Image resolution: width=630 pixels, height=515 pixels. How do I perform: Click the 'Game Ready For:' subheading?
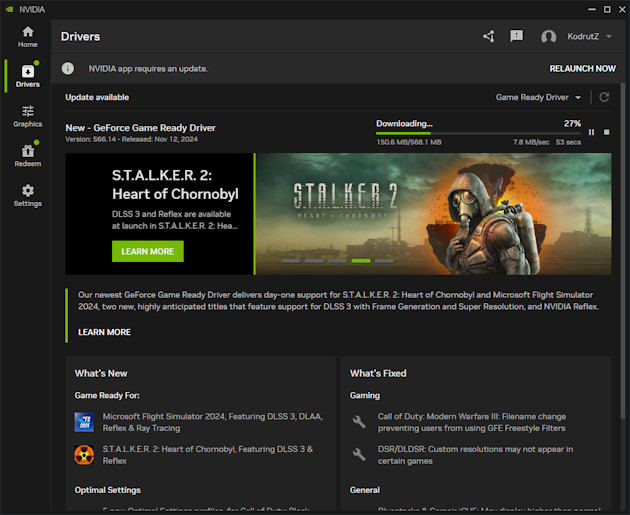point(107,395)
